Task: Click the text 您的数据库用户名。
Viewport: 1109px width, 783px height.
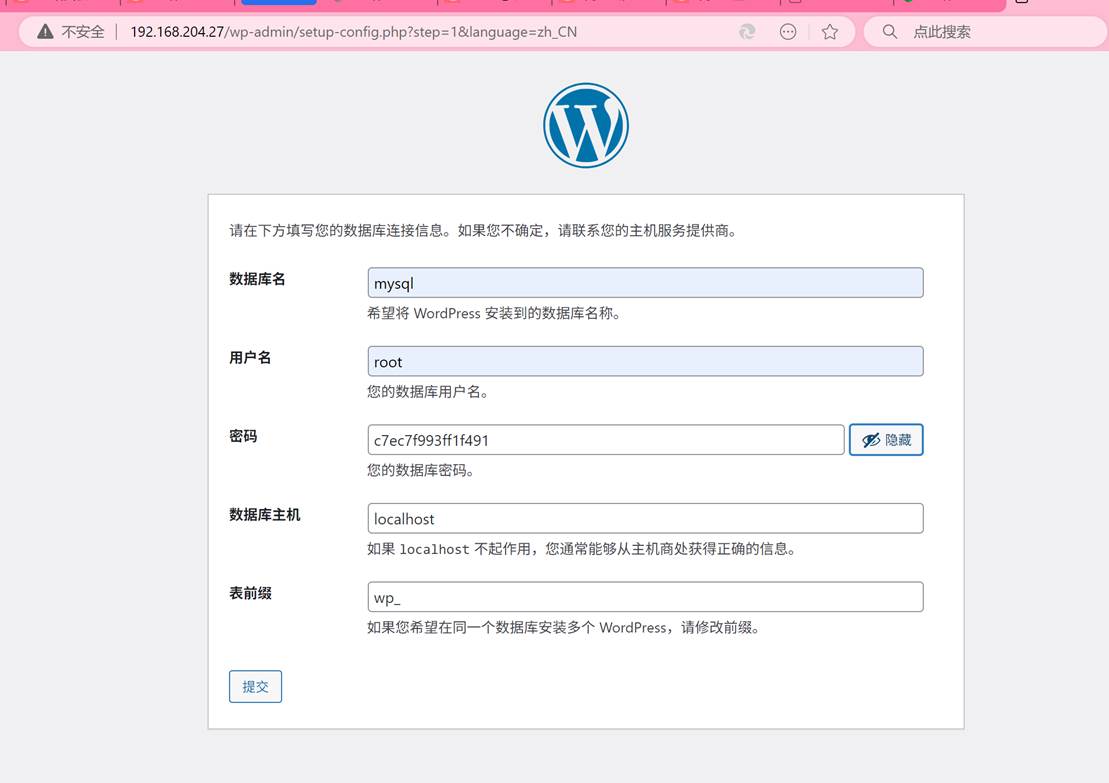Action: [427, 391]
